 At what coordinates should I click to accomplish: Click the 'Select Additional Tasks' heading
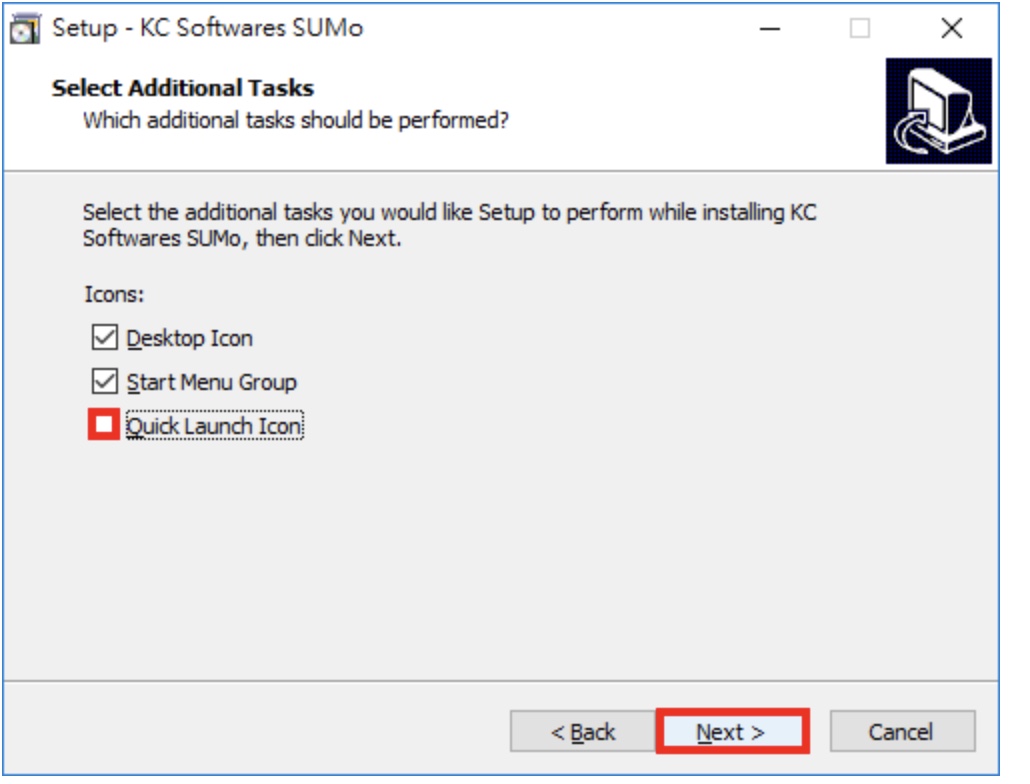183,88
